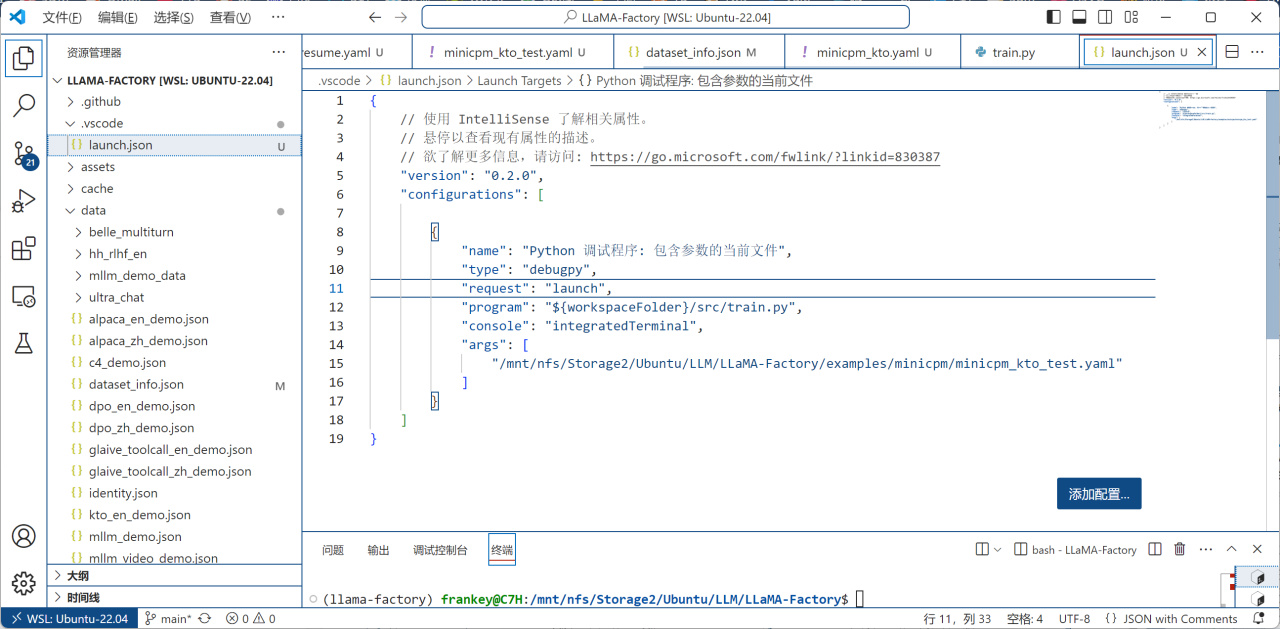
Task: Open Source Control view with 21 changes
Action: pos(24,153)
